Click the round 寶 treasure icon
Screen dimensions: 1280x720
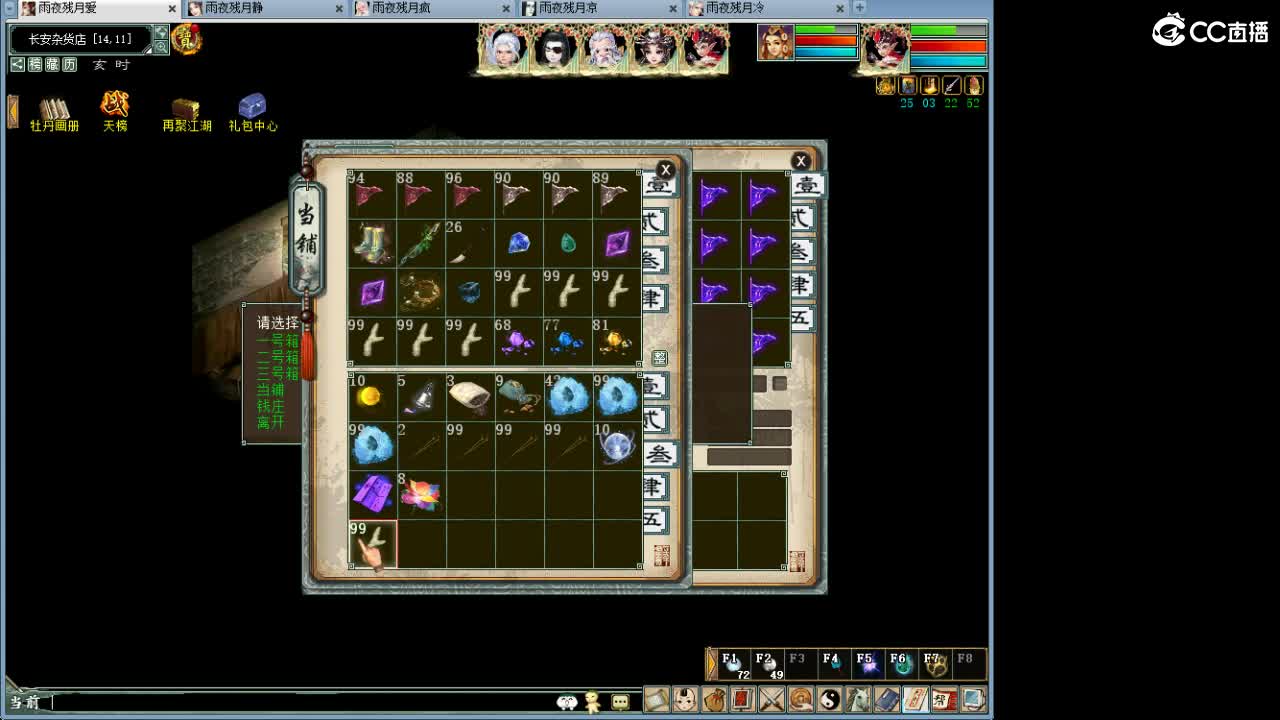(x=187, y=39)
